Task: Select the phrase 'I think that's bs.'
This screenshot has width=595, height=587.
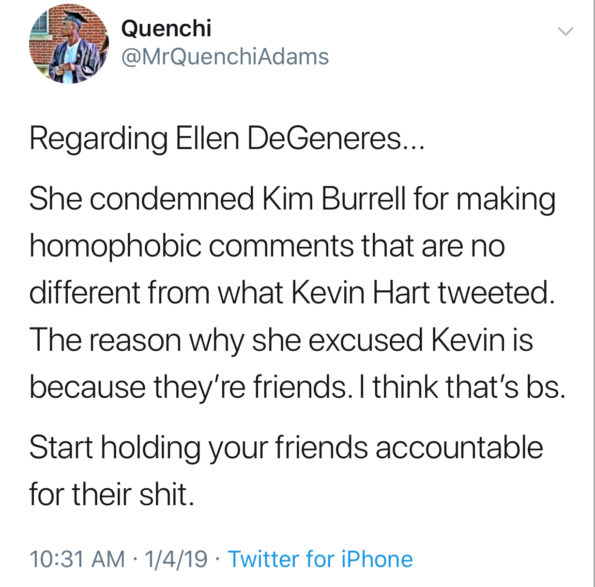Action: click(x=469, y=387)
